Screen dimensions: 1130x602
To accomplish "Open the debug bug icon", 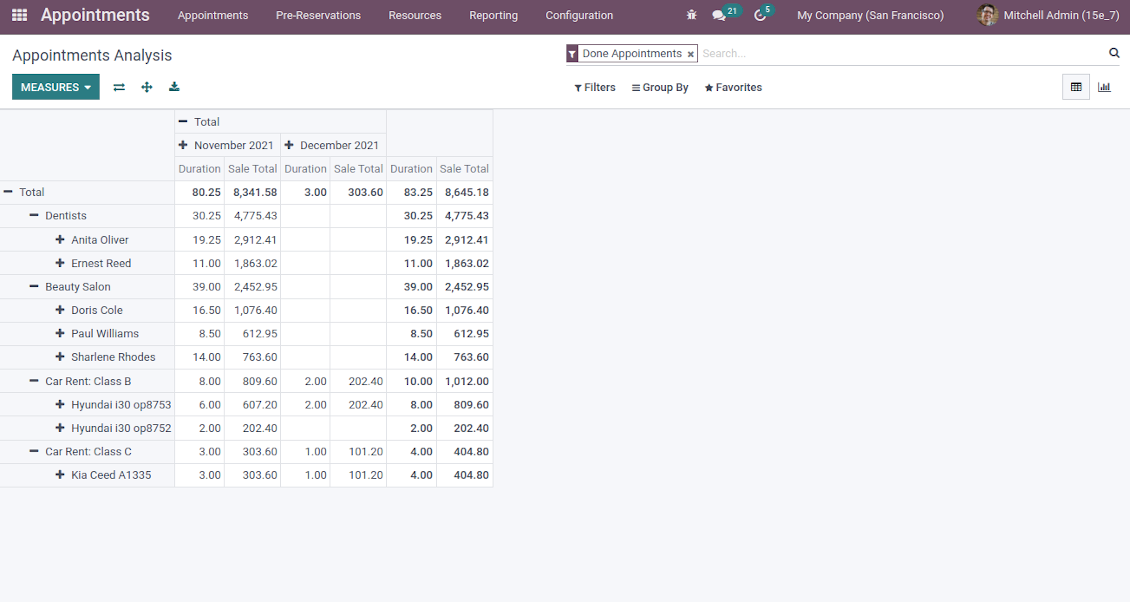I will pos(692,15).
